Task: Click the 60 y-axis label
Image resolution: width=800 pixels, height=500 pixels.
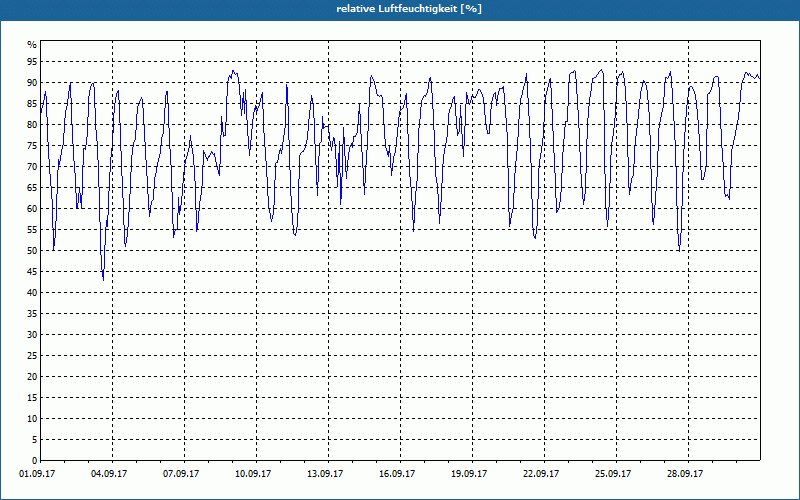Action: coord(32,209)
